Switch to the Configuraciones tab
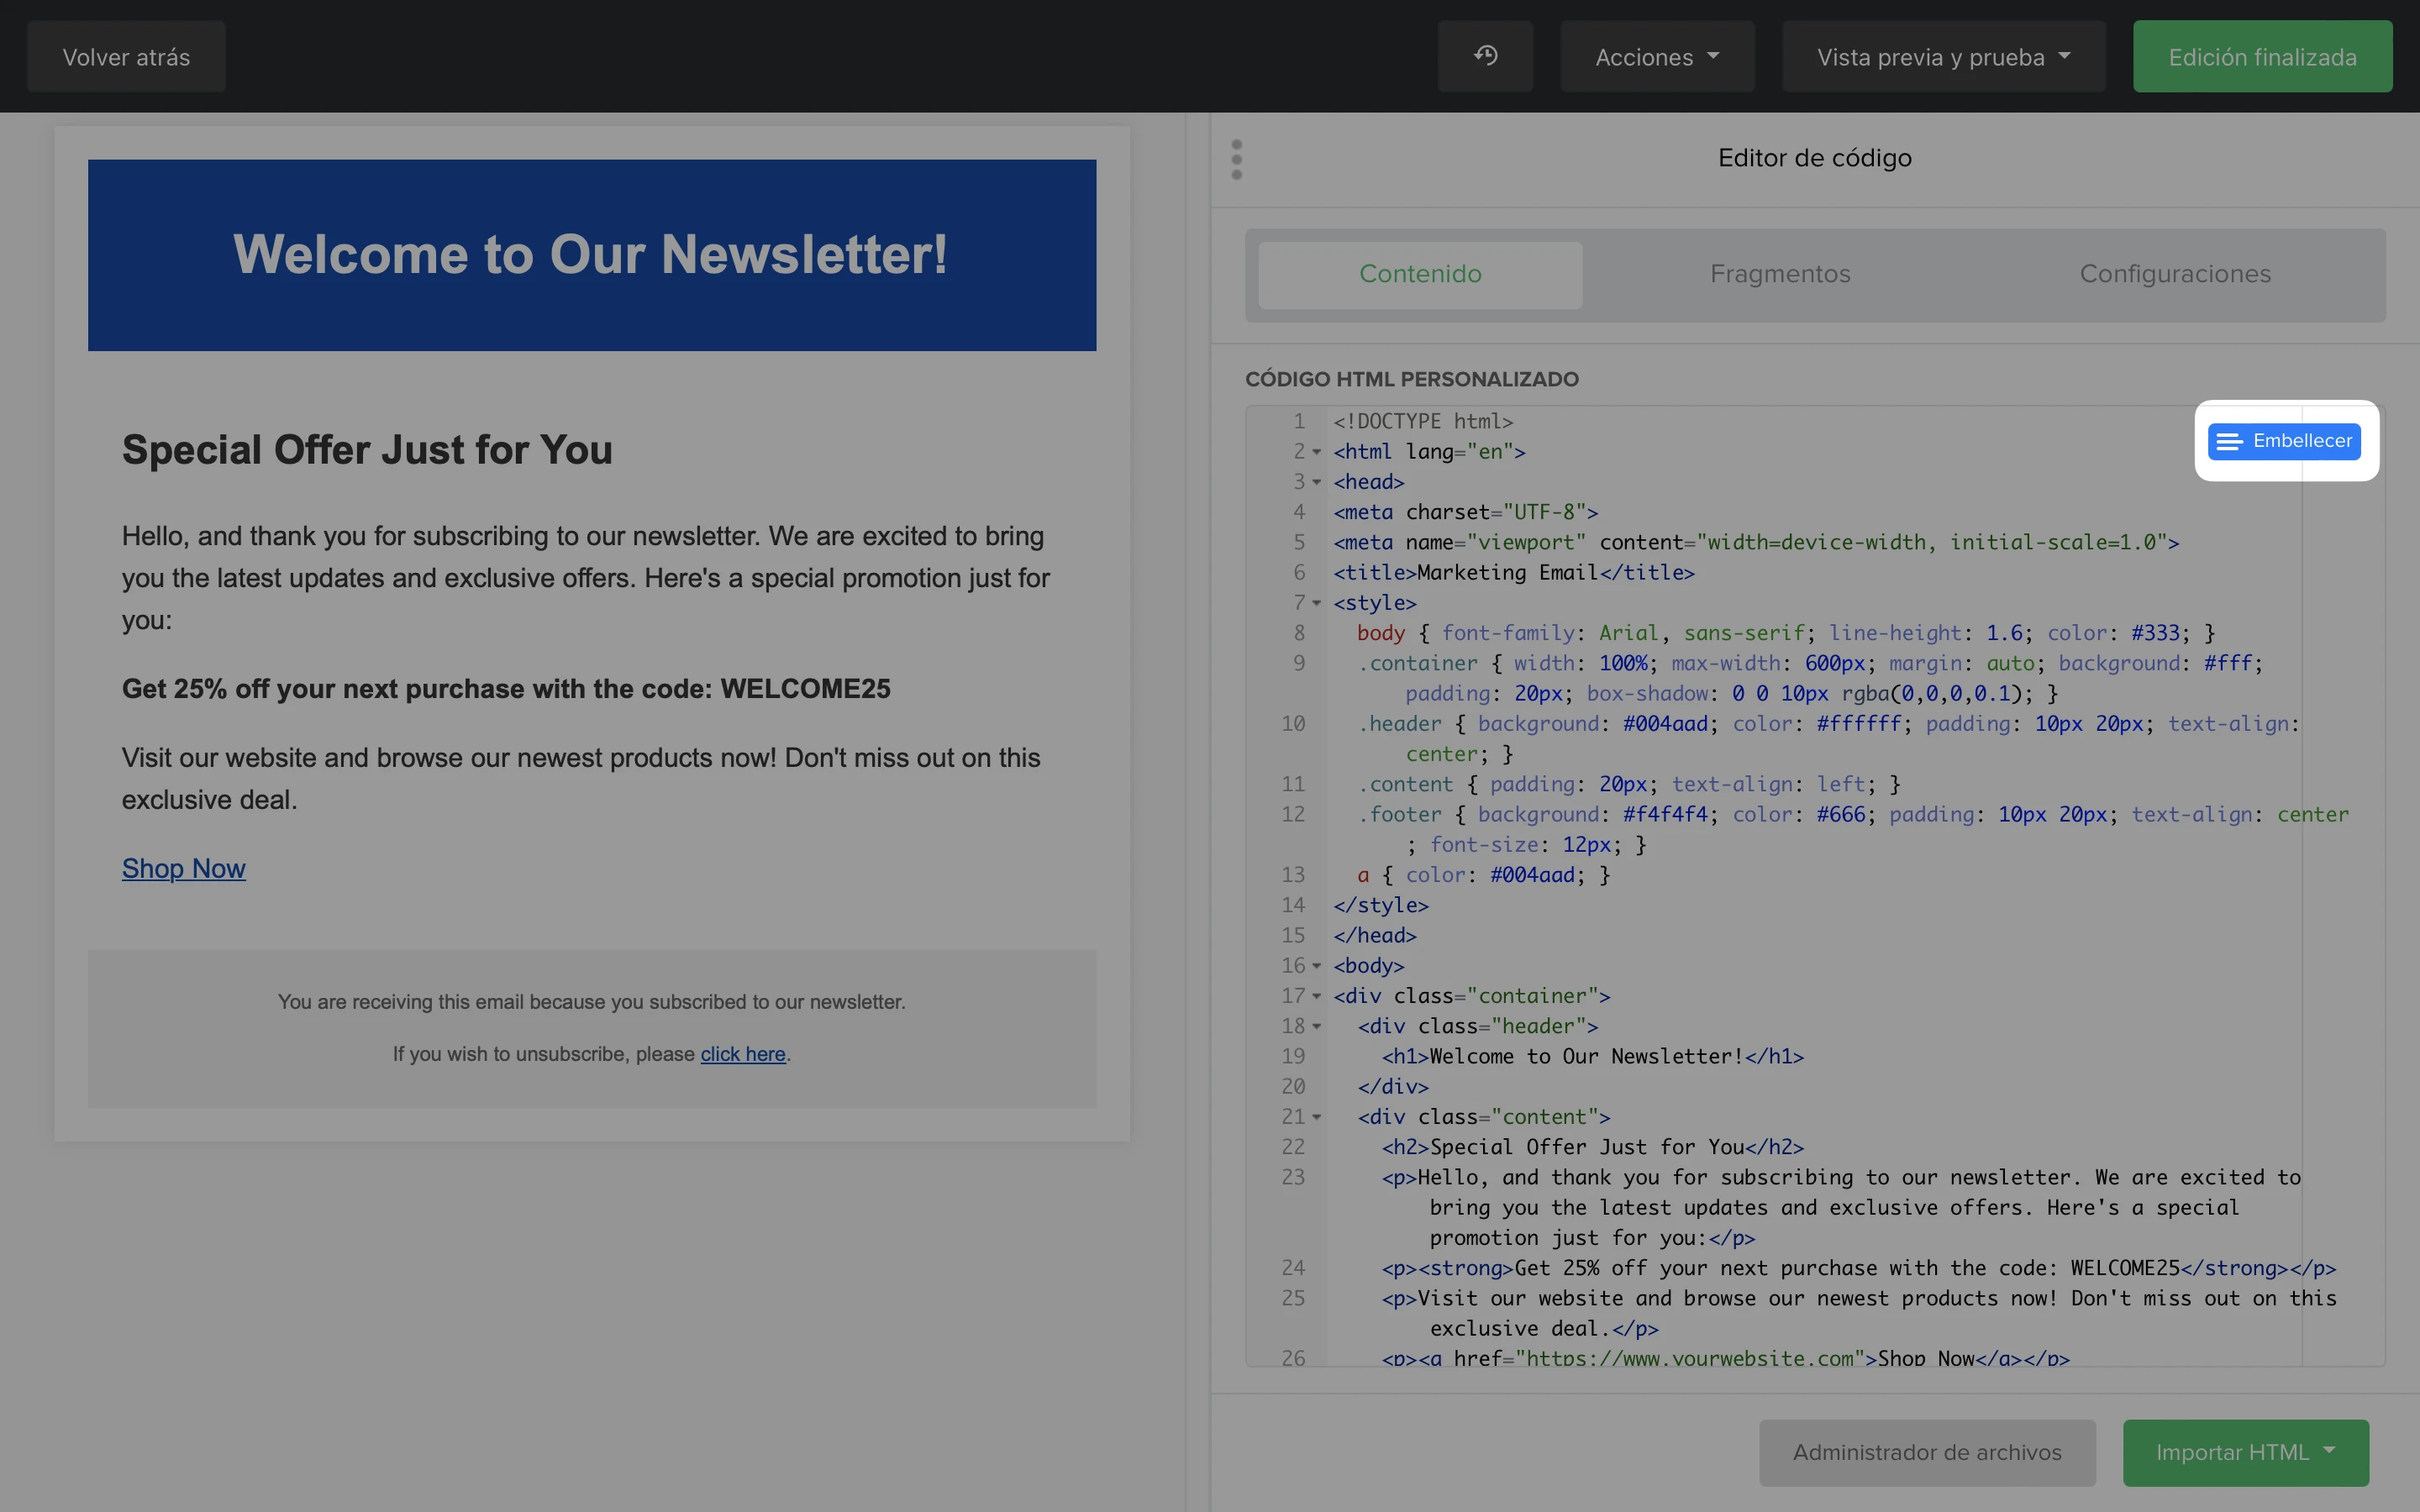The image size is (2420, 1512). coord(2175,274)
